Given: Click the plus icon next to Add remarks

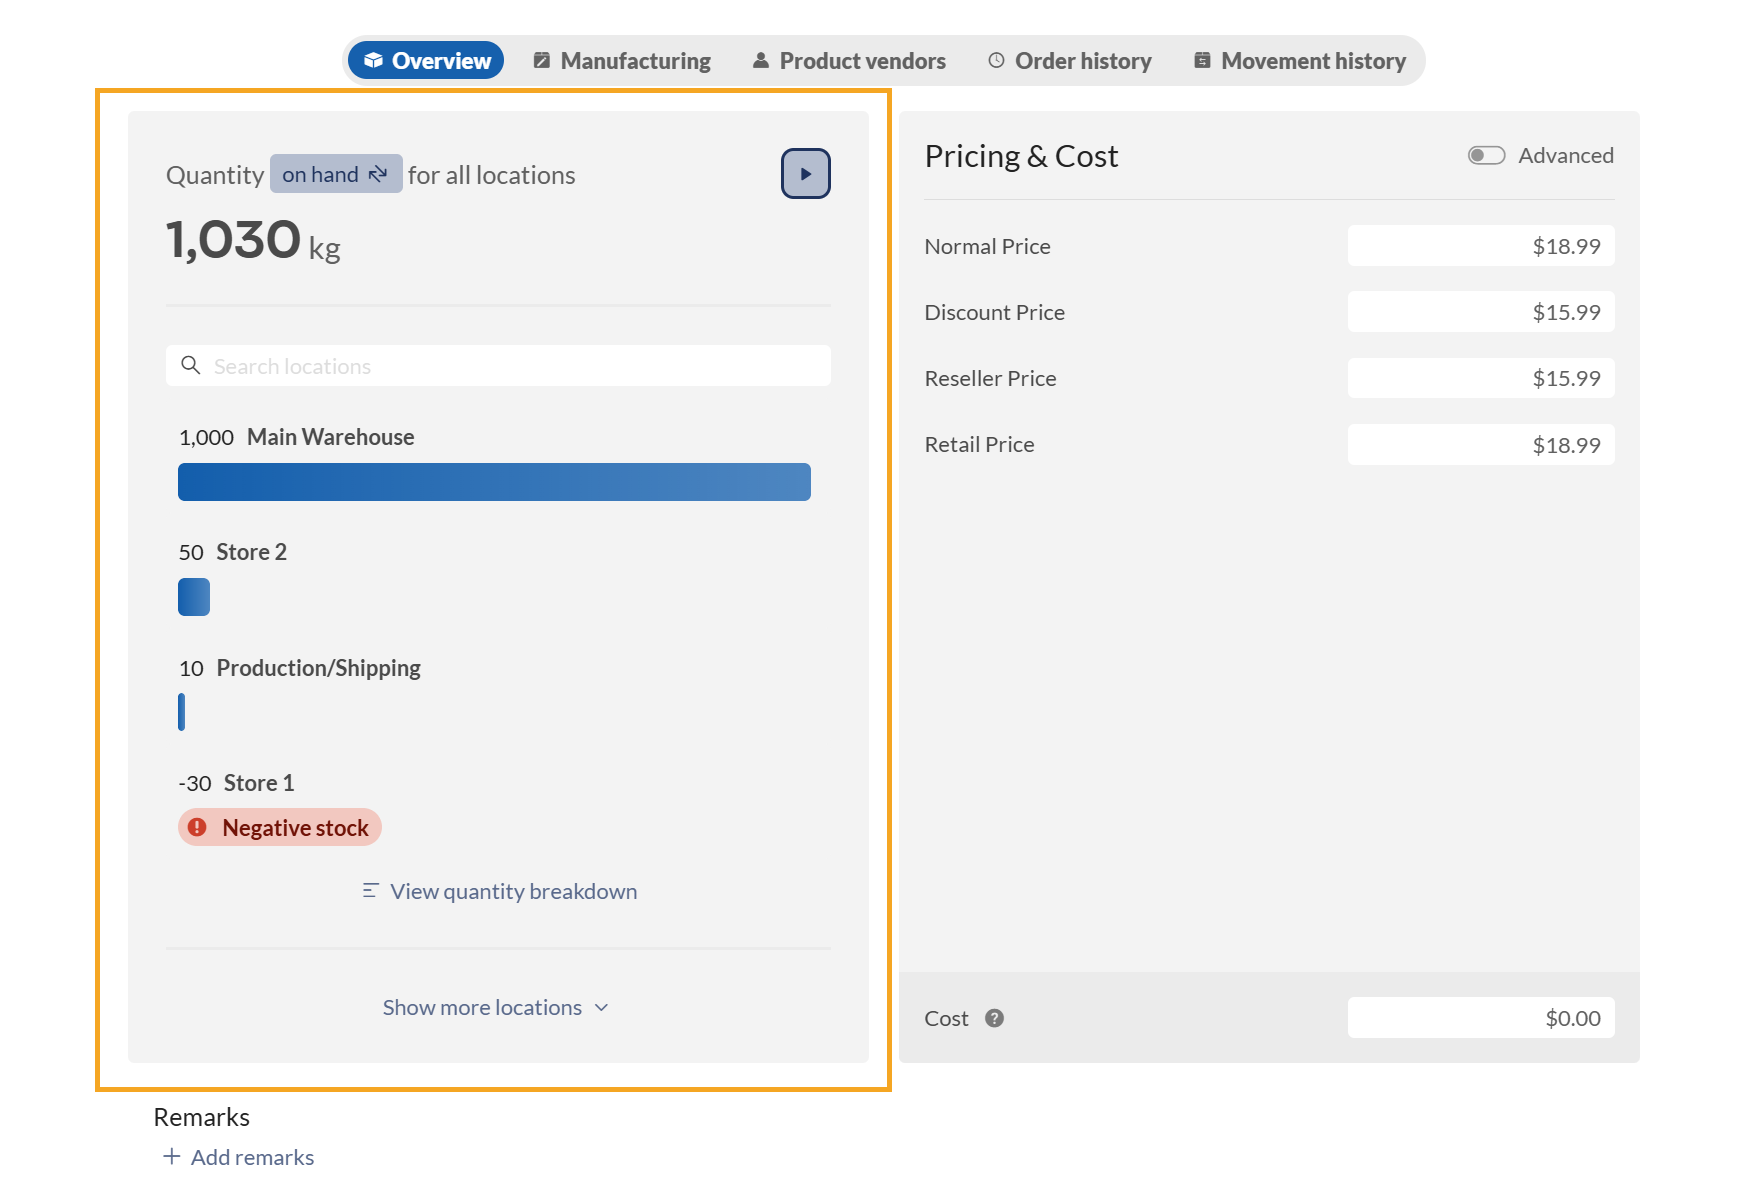Looking at the screenshot, I should pyautogui.click(x=172, y=1157).
